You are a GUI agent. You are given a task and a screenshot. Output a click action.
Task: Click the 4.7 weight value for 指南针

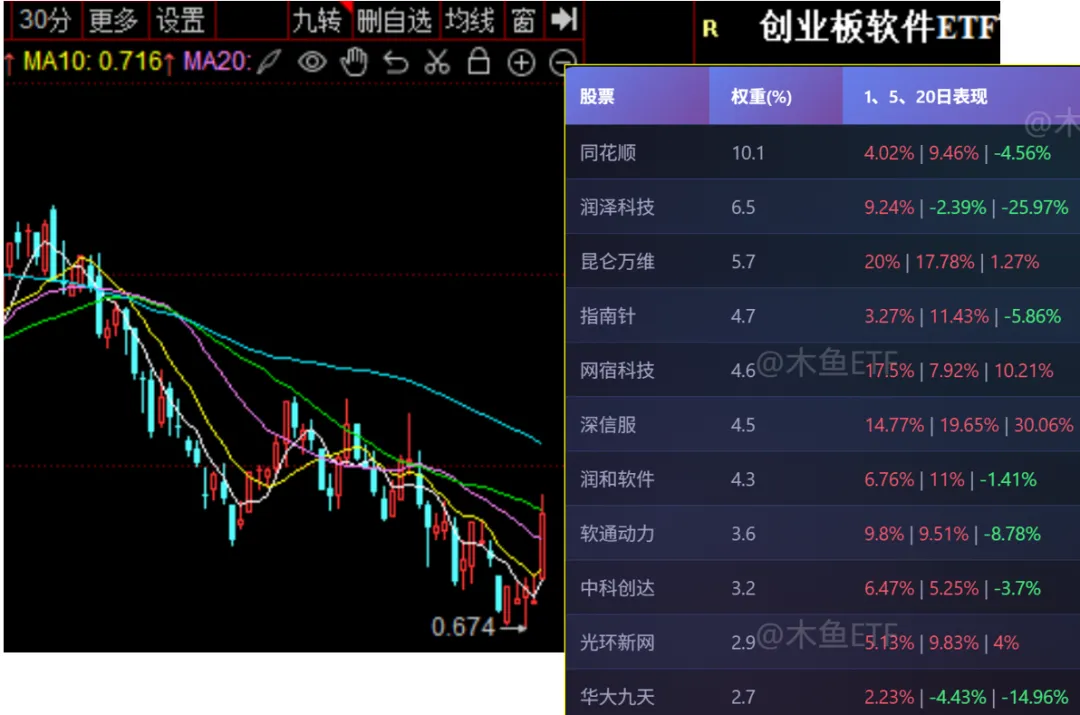[742, 316]
